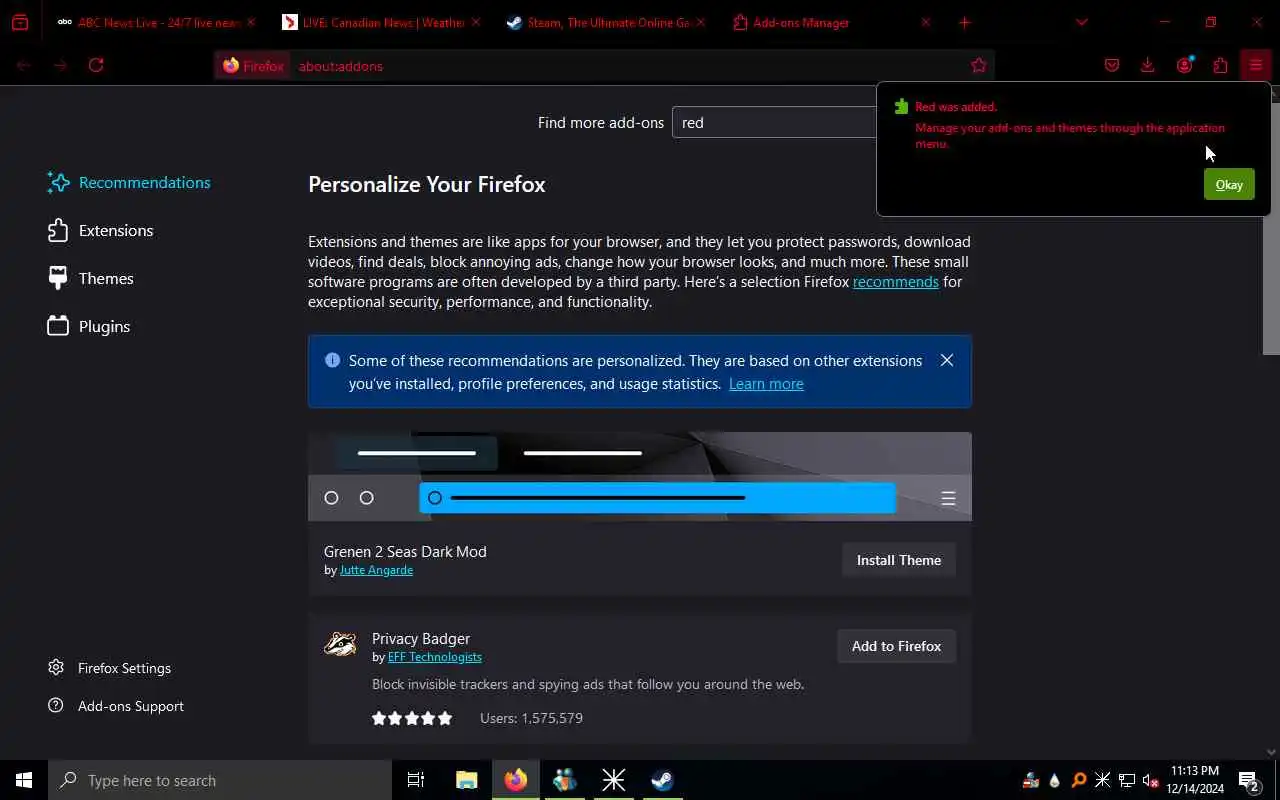The image size is (1280, 800).
Task: Open the Plugins sidebar category
Action: tap(89, 326)
